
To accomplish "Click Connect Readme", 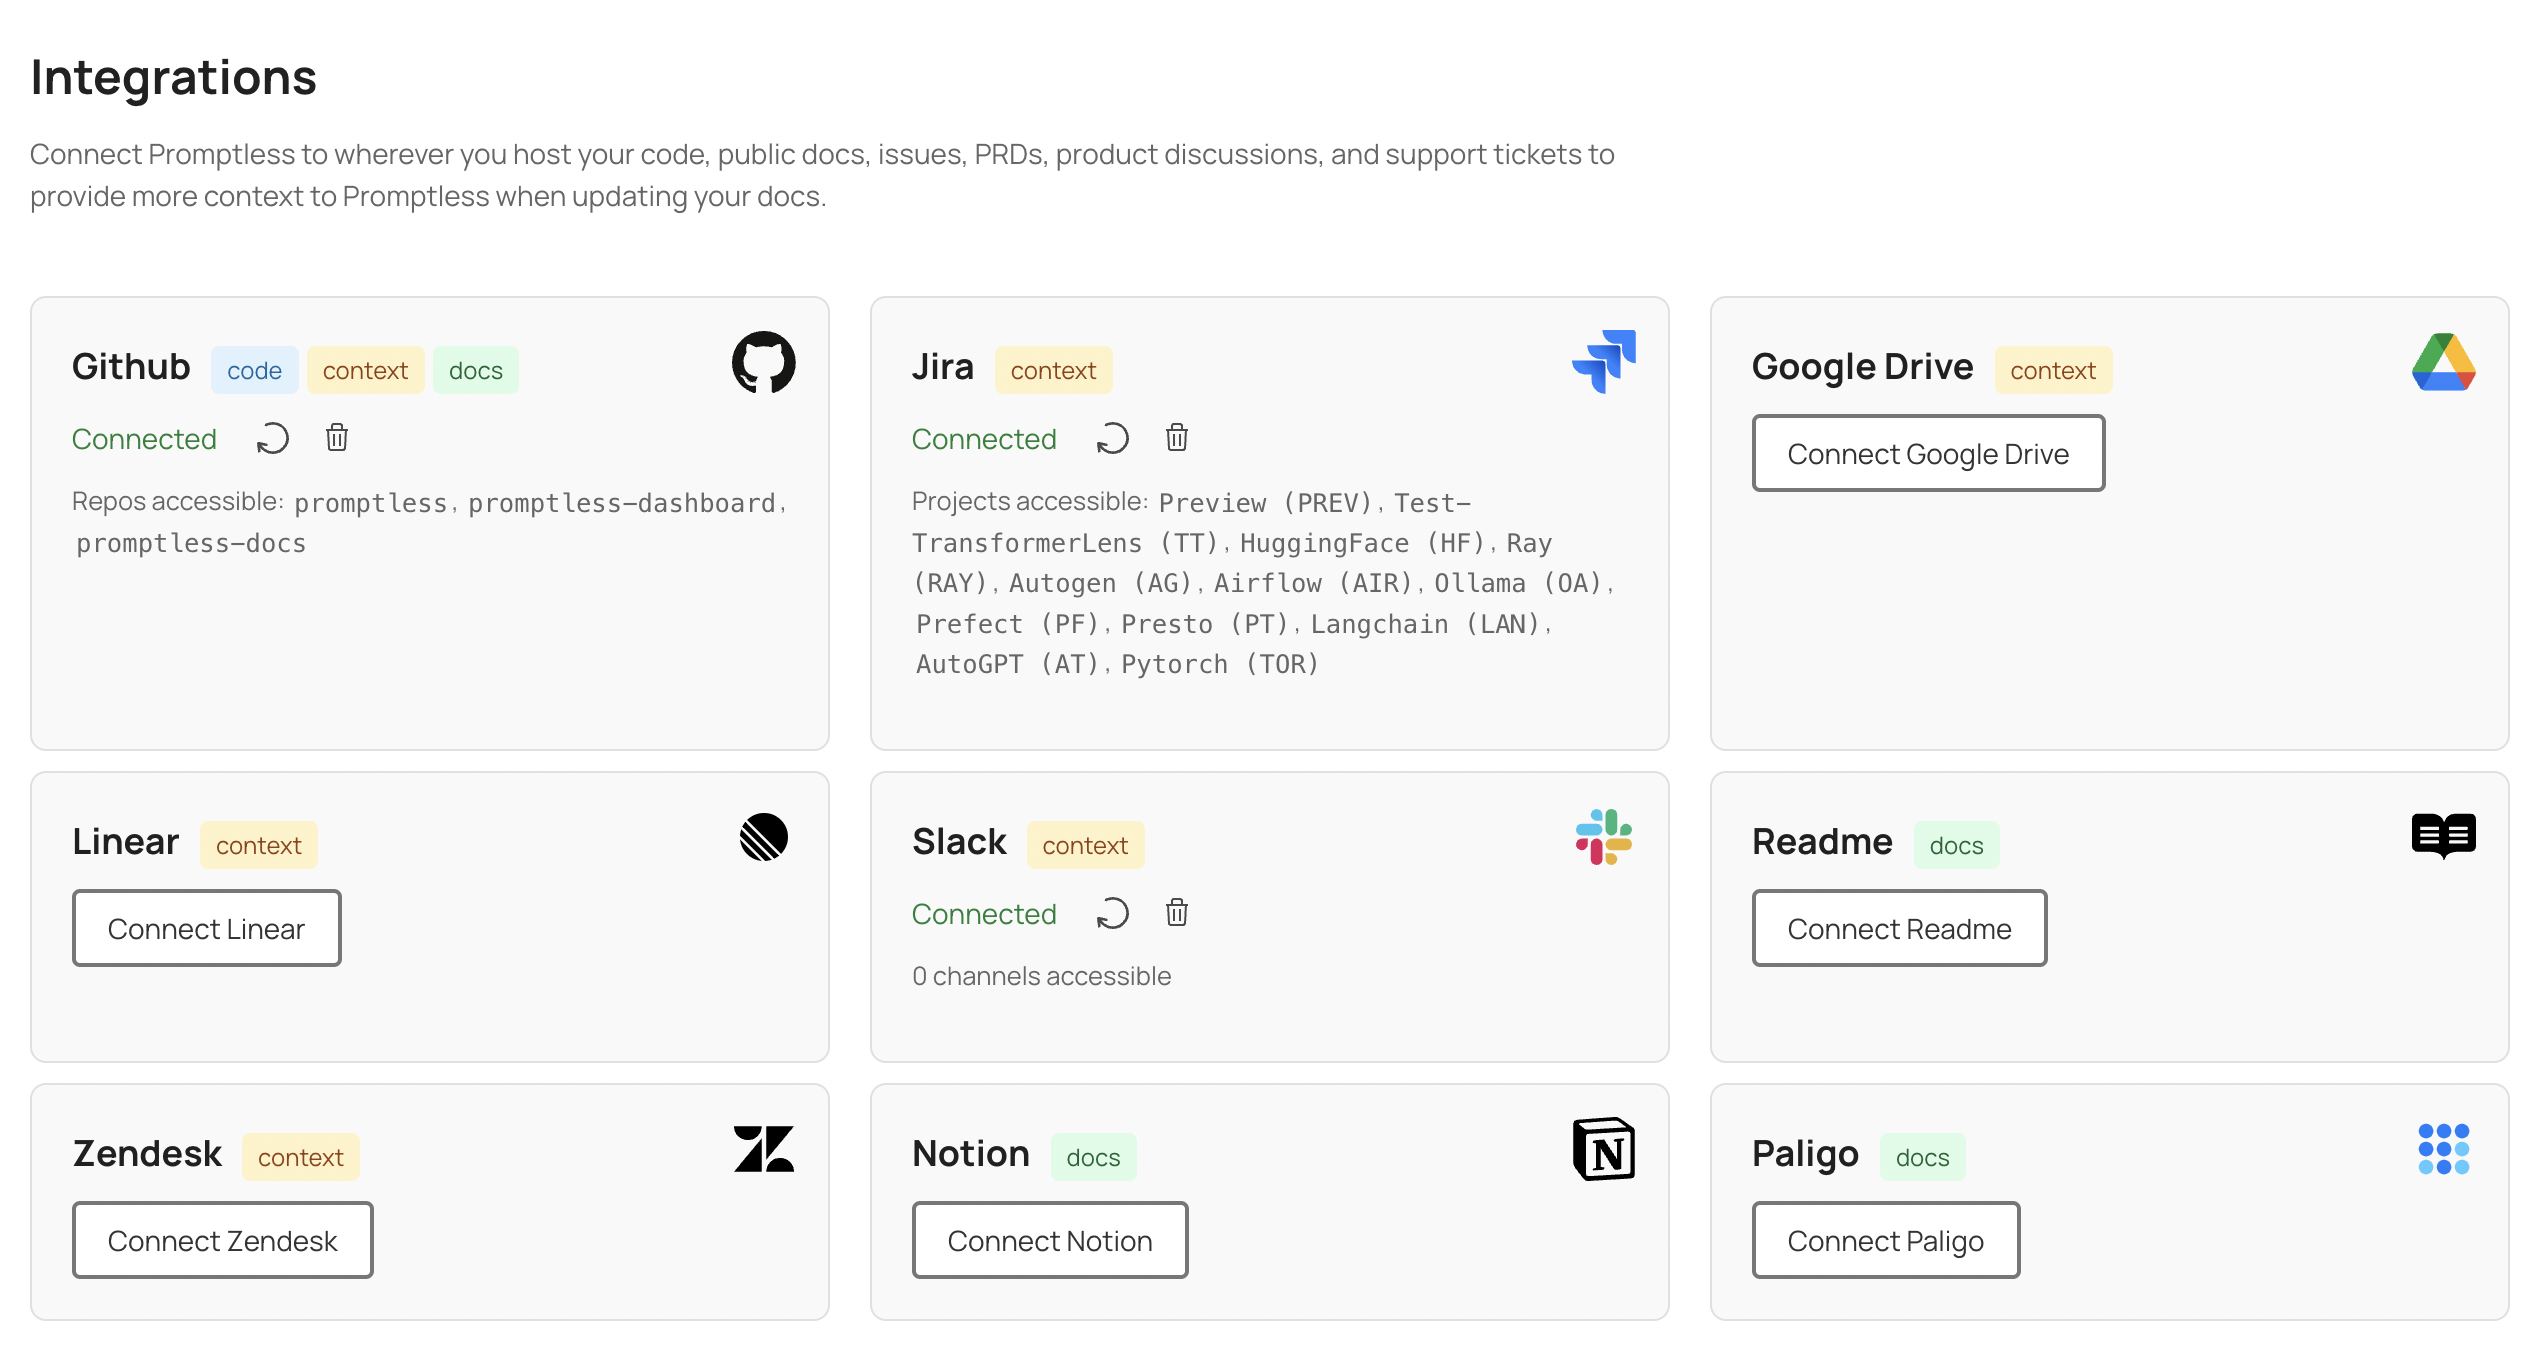I will click(x=1898, y=928).
